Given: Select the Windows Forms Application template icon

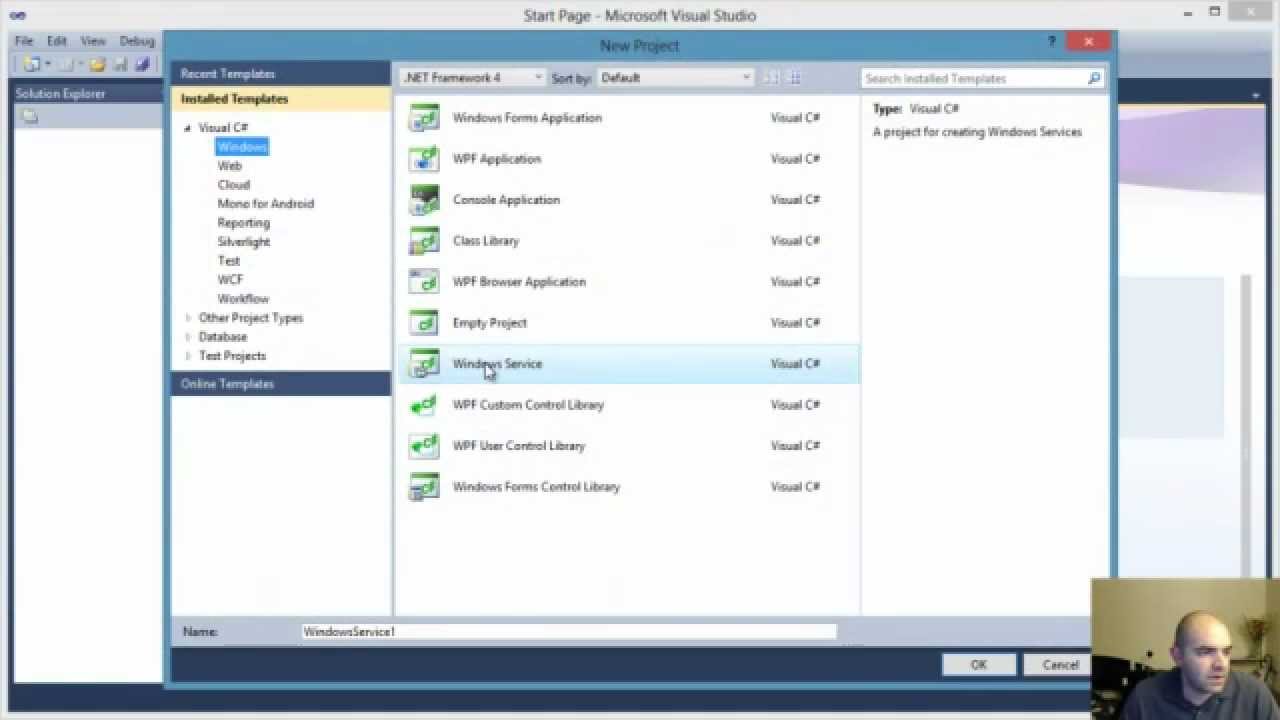Looking at the screenshot, I should pyautogui.click(x=424, y=118).
